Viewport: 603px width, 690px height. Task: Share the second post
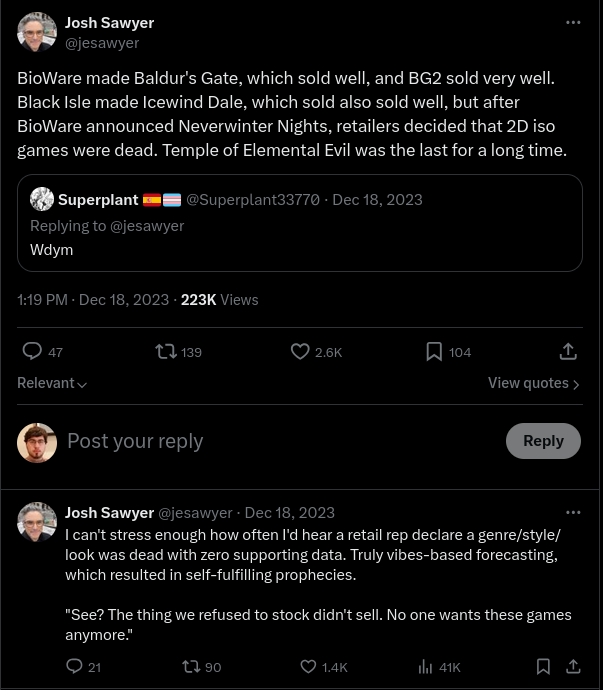point(573,666)
